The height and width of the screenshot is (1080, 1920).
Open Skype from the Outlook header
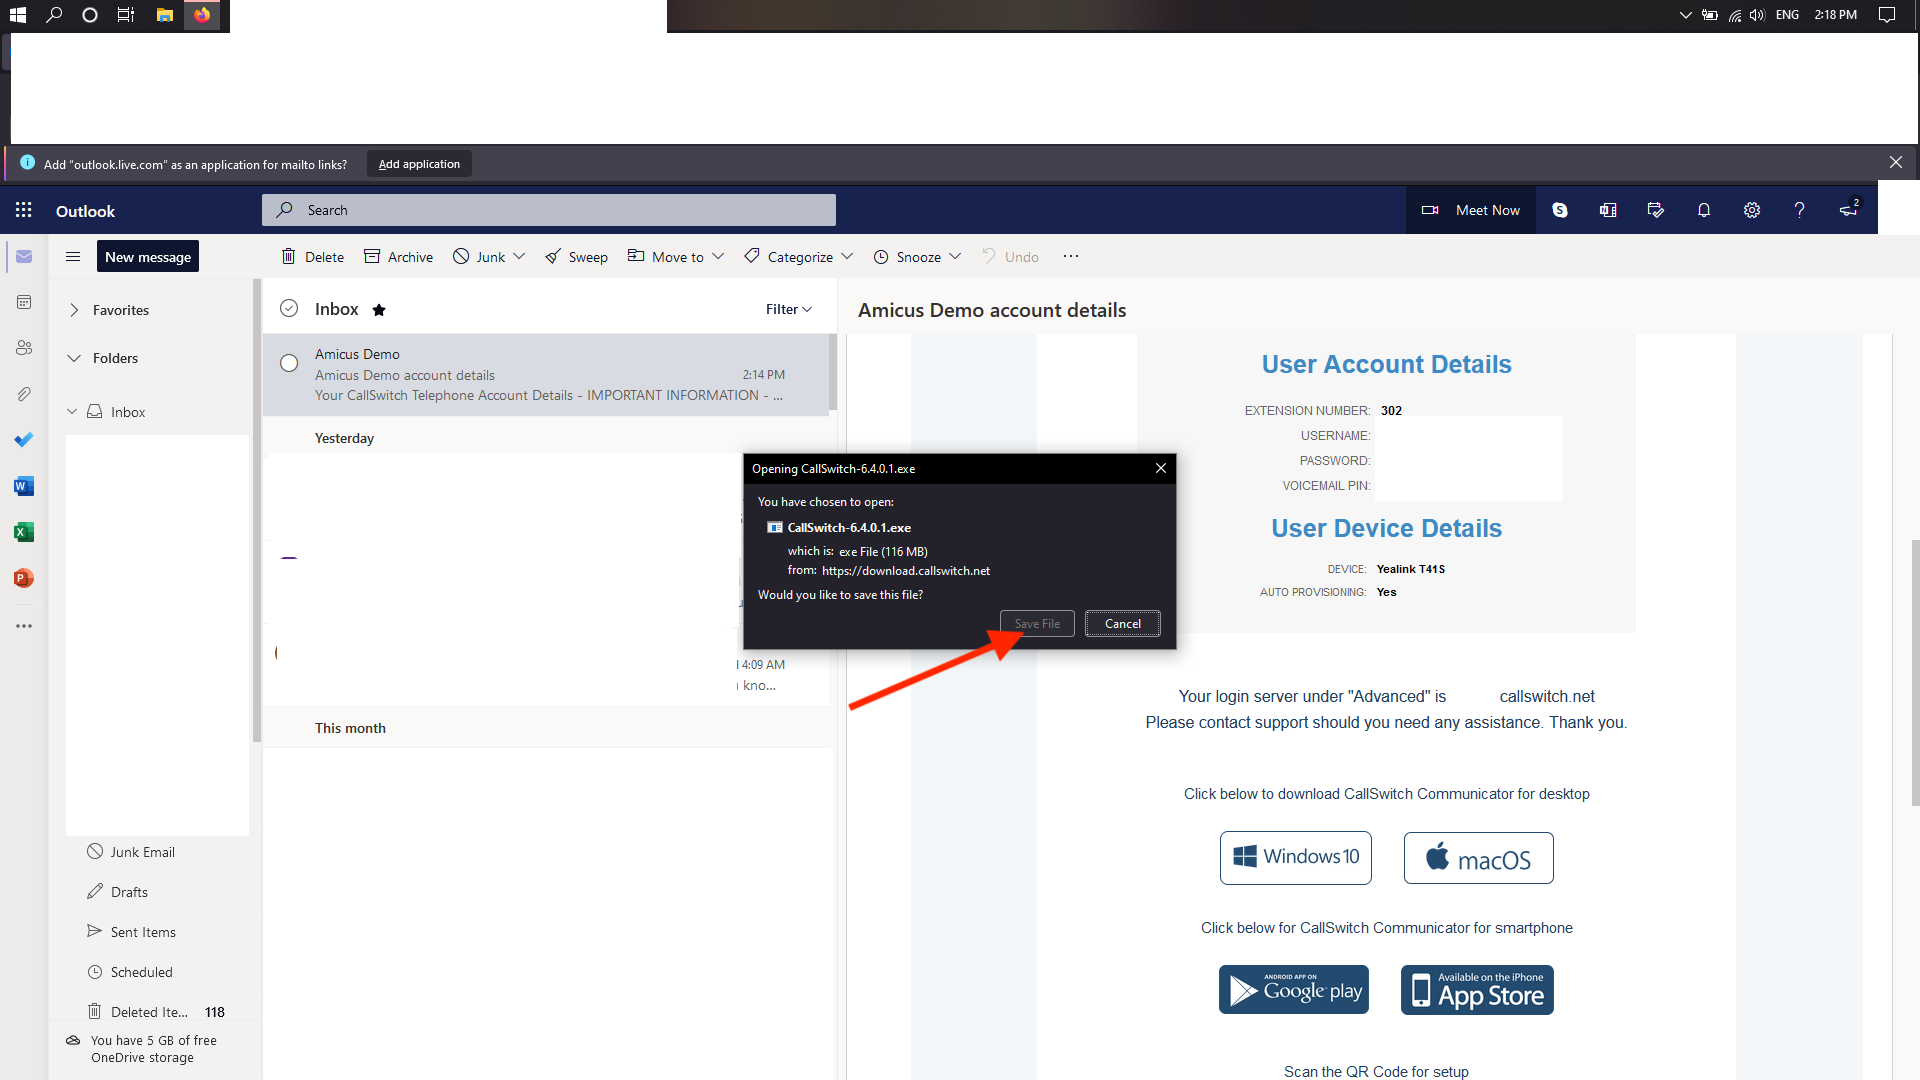coord(1560,210)
